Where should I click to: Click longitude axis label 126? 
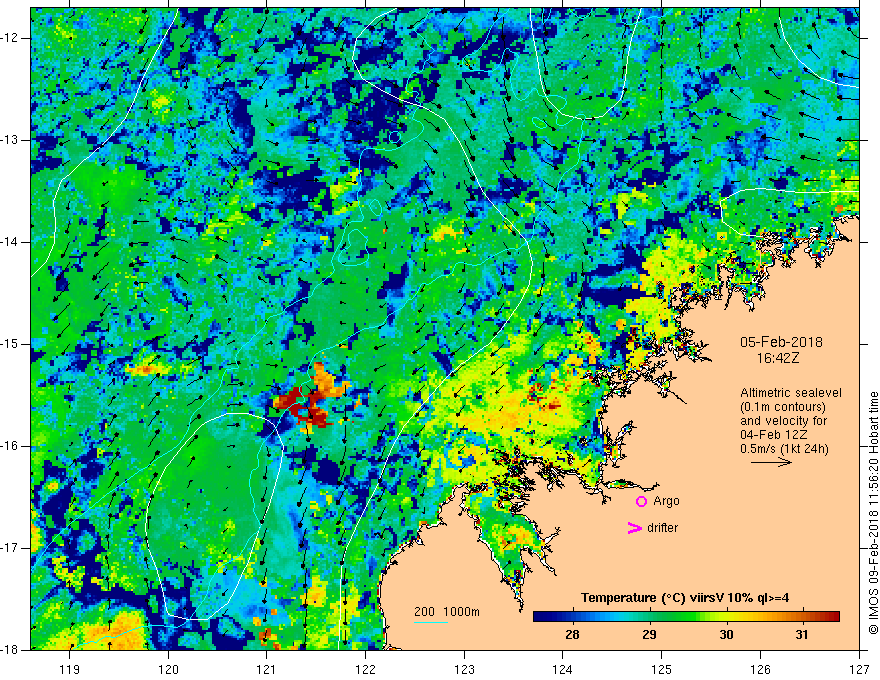(x=760, y=669)
